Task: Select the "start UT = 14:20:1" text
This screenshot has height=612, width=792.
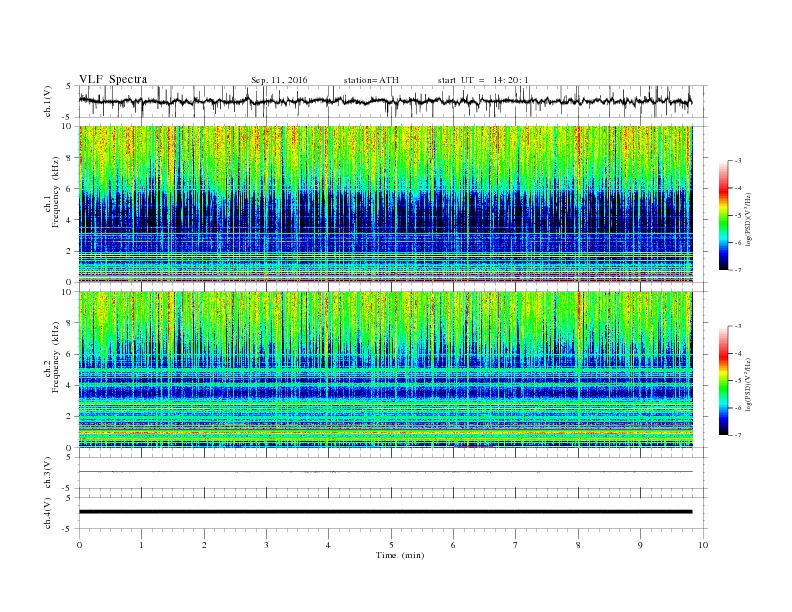Action: click(483, 80)
